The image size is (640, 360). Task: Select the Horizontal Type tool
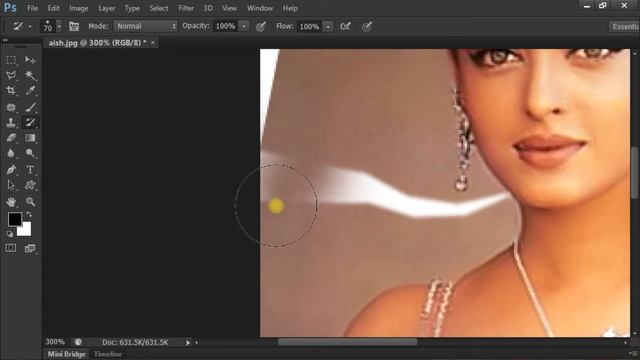(30, 170)
